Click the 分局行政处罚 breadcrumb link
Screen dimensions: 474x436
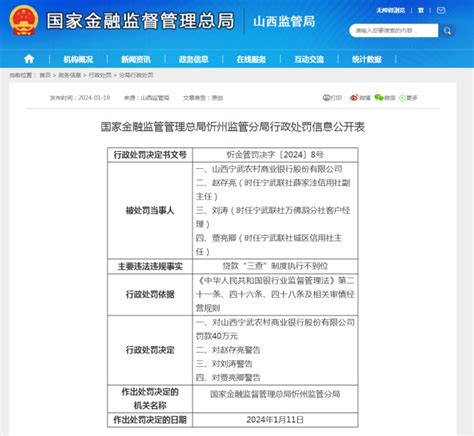pos(136,75)
